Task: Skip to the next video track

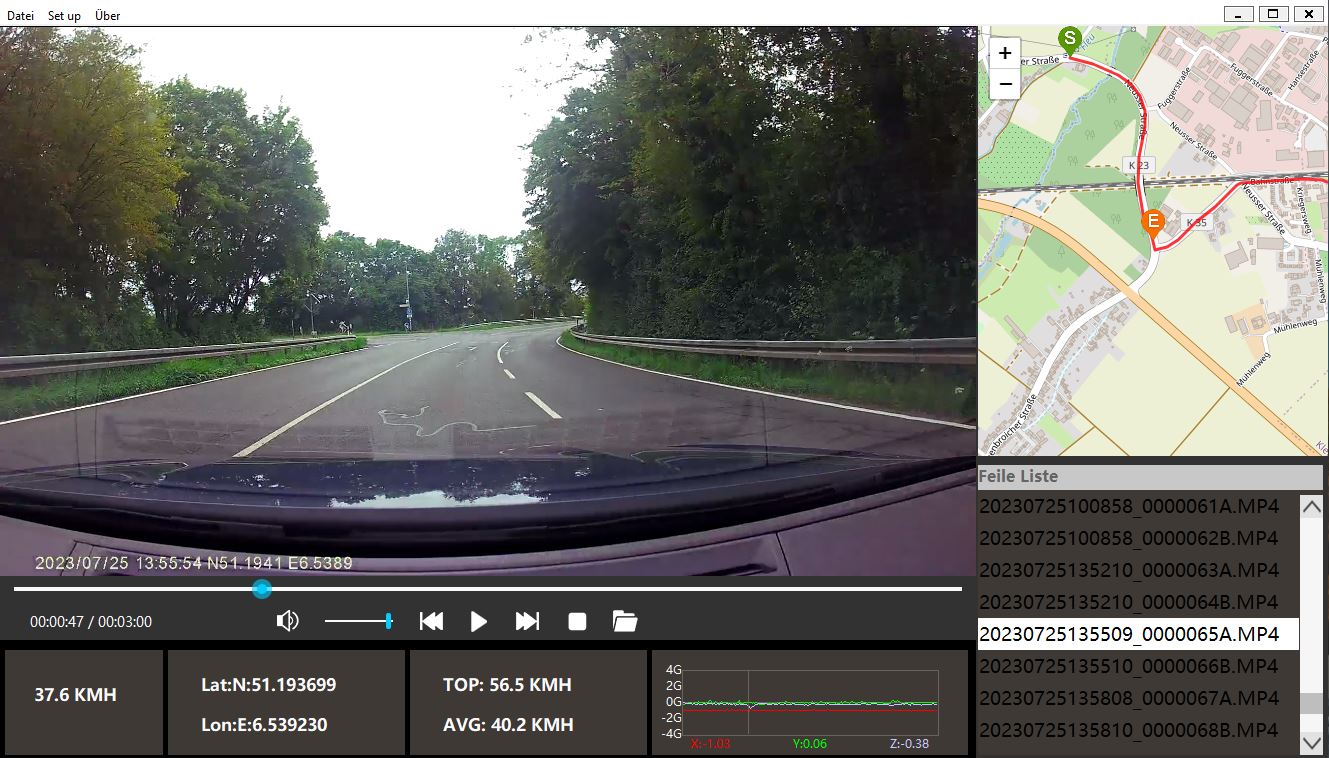Action: (527, 622)
